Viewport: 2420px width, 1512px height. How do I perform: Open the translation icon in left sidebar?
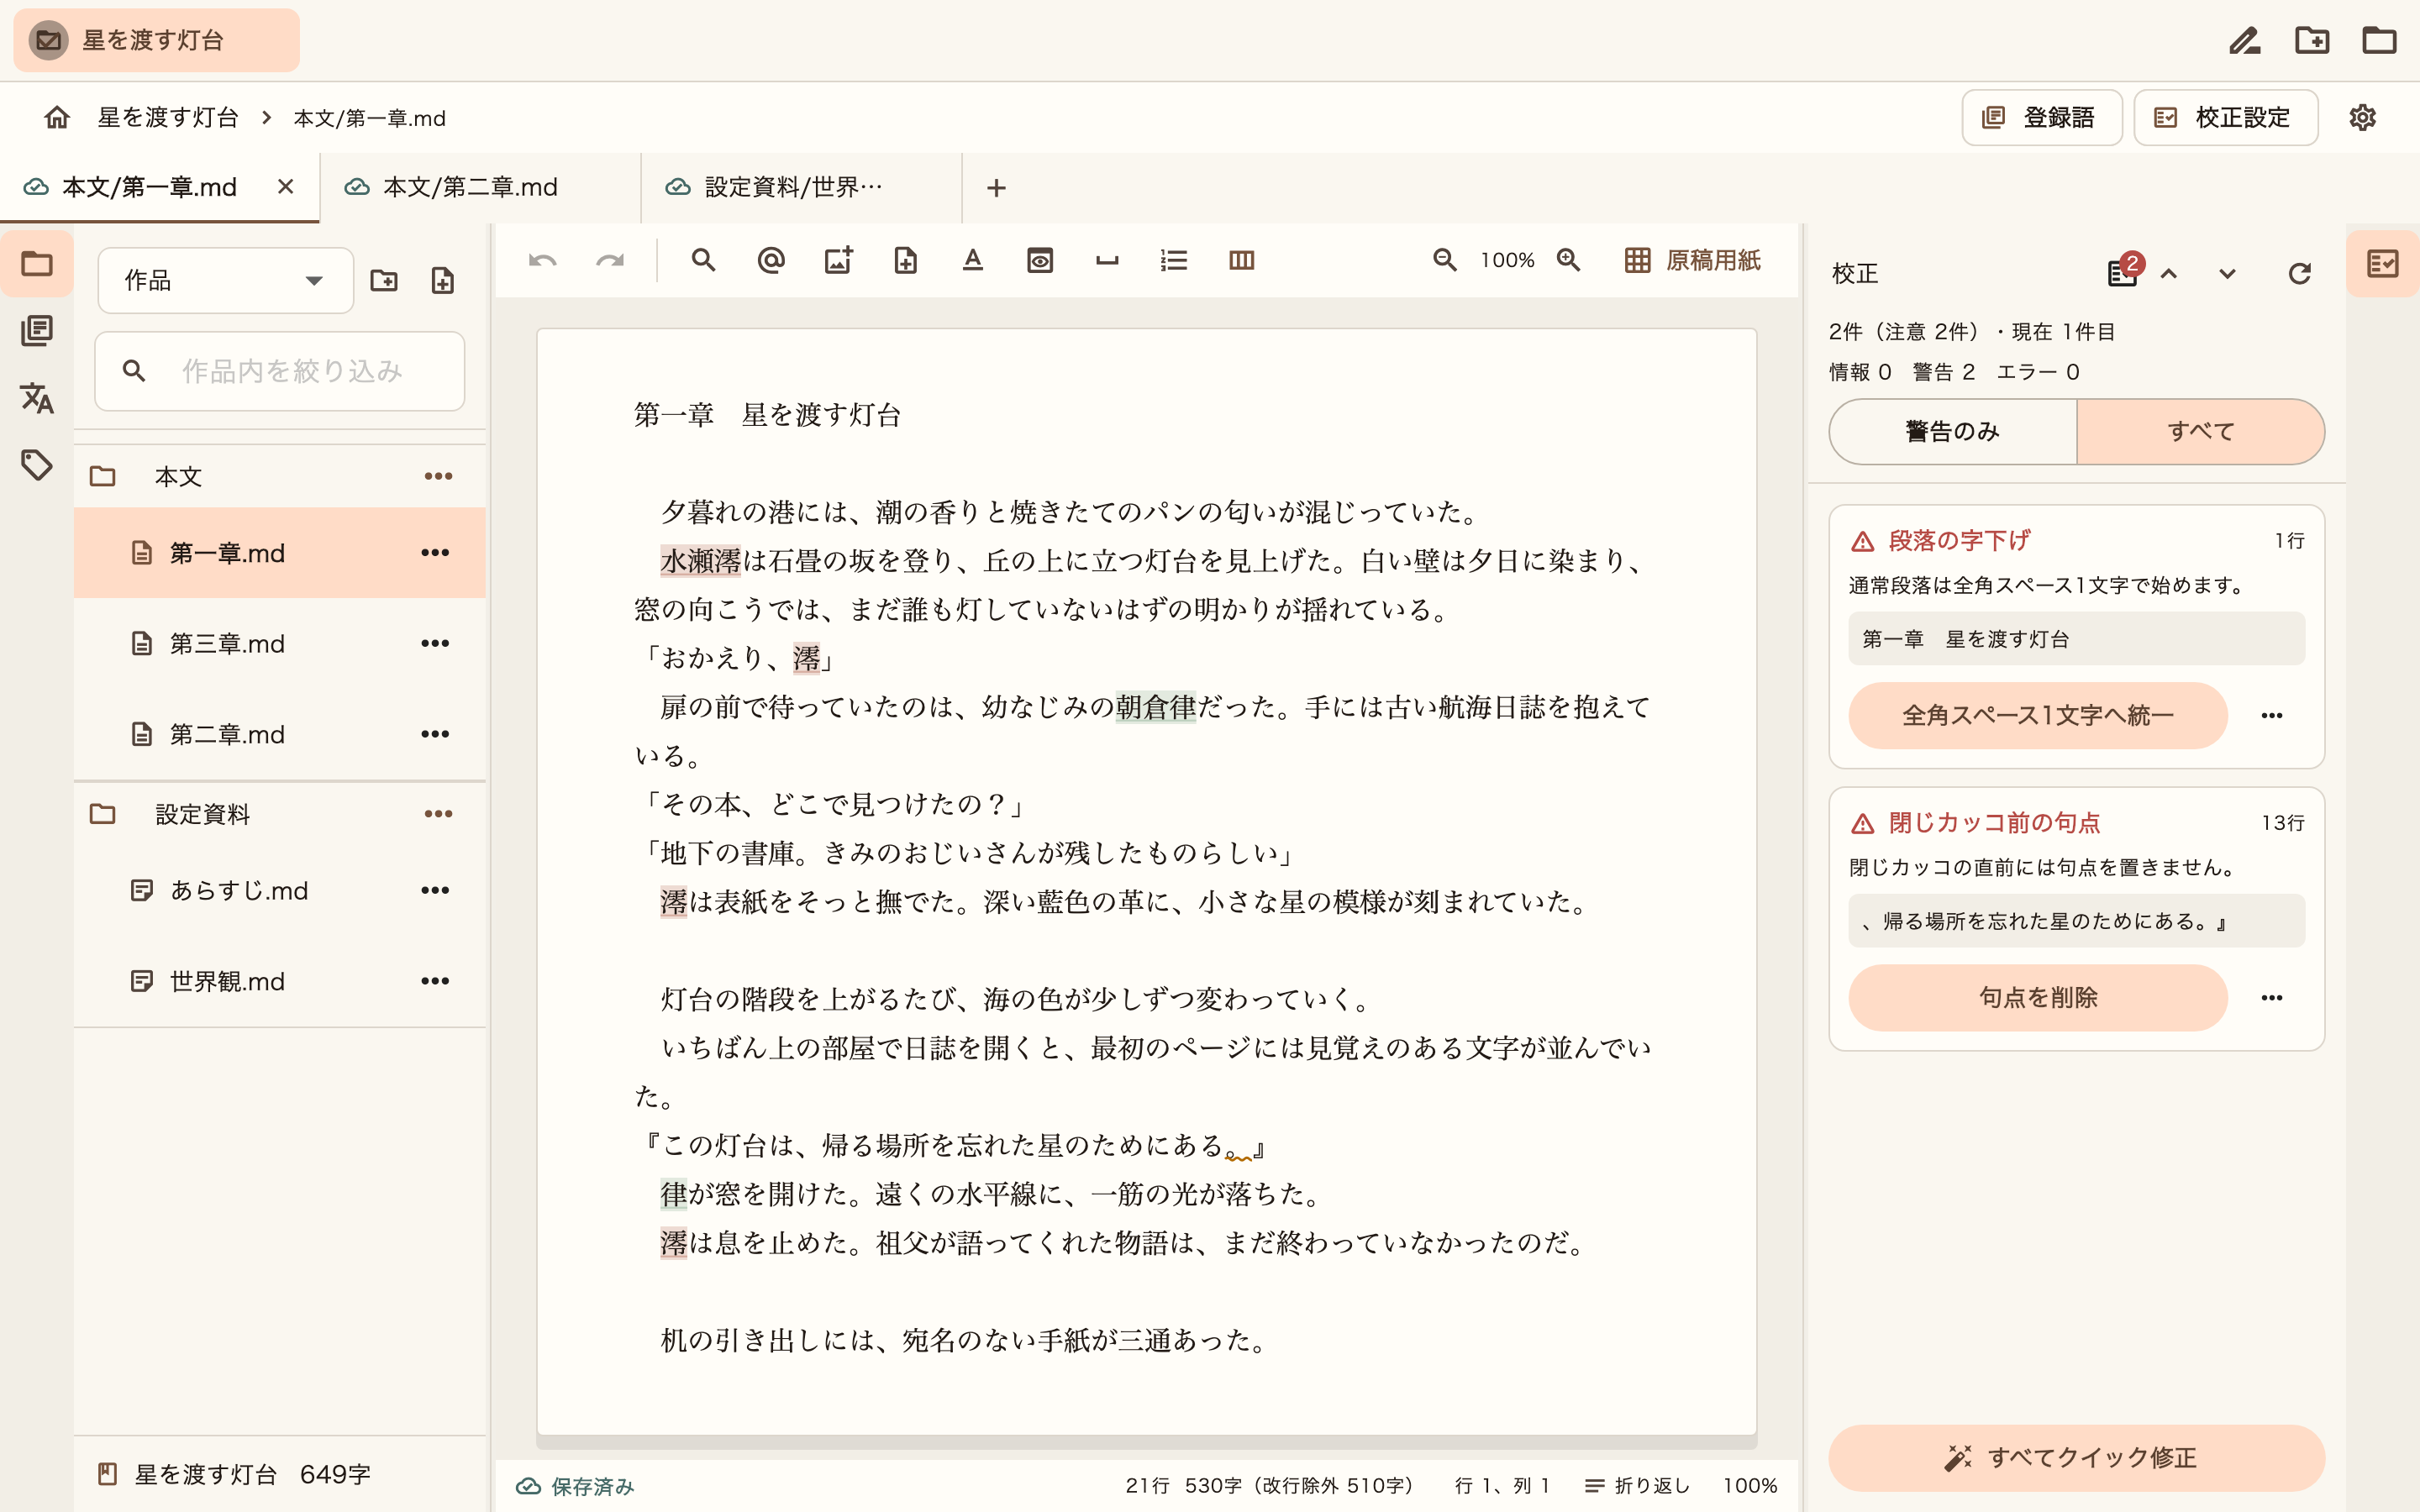click(x=37, y=398)
